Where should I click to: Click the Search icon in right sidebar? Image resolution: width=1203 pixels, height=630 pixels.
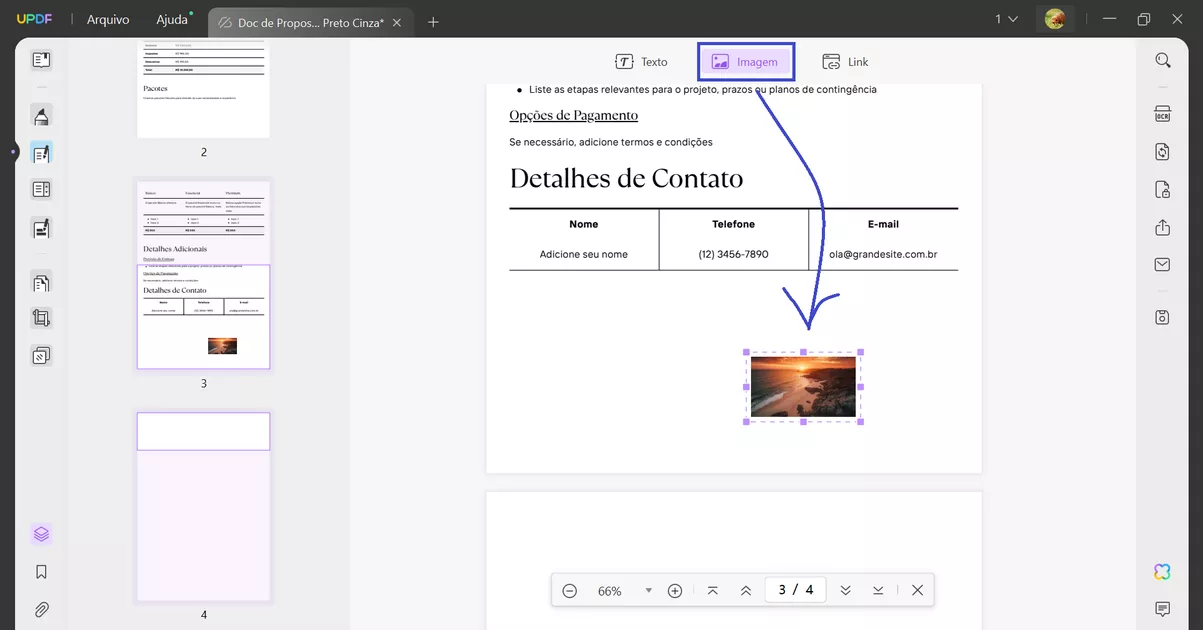coord(1162,59)
